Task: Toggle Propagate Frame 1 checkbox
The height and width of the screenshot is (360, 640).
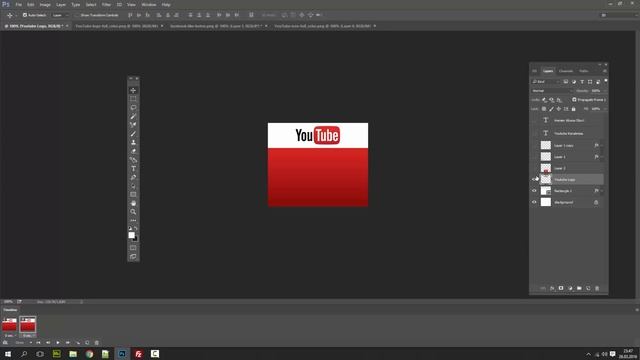Action: 574,100
